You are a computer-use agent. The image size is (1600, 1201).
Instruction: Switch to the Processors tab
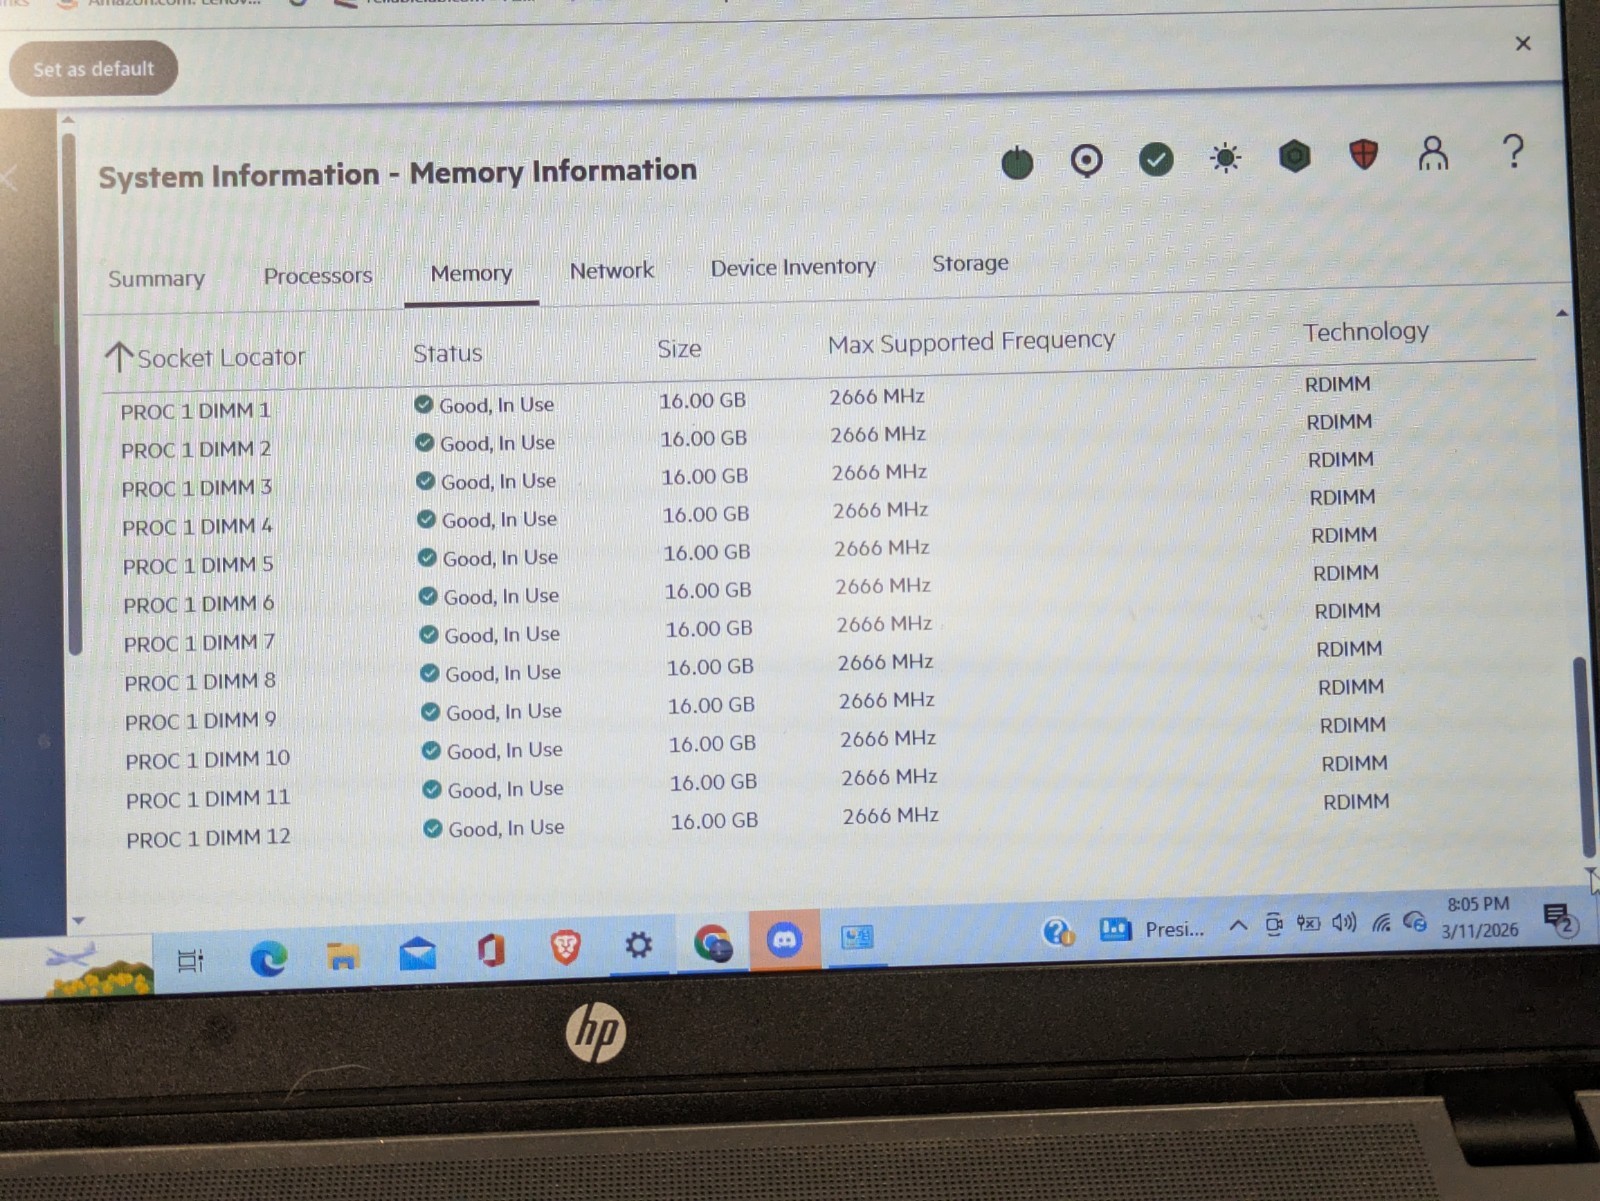point(318,276)
